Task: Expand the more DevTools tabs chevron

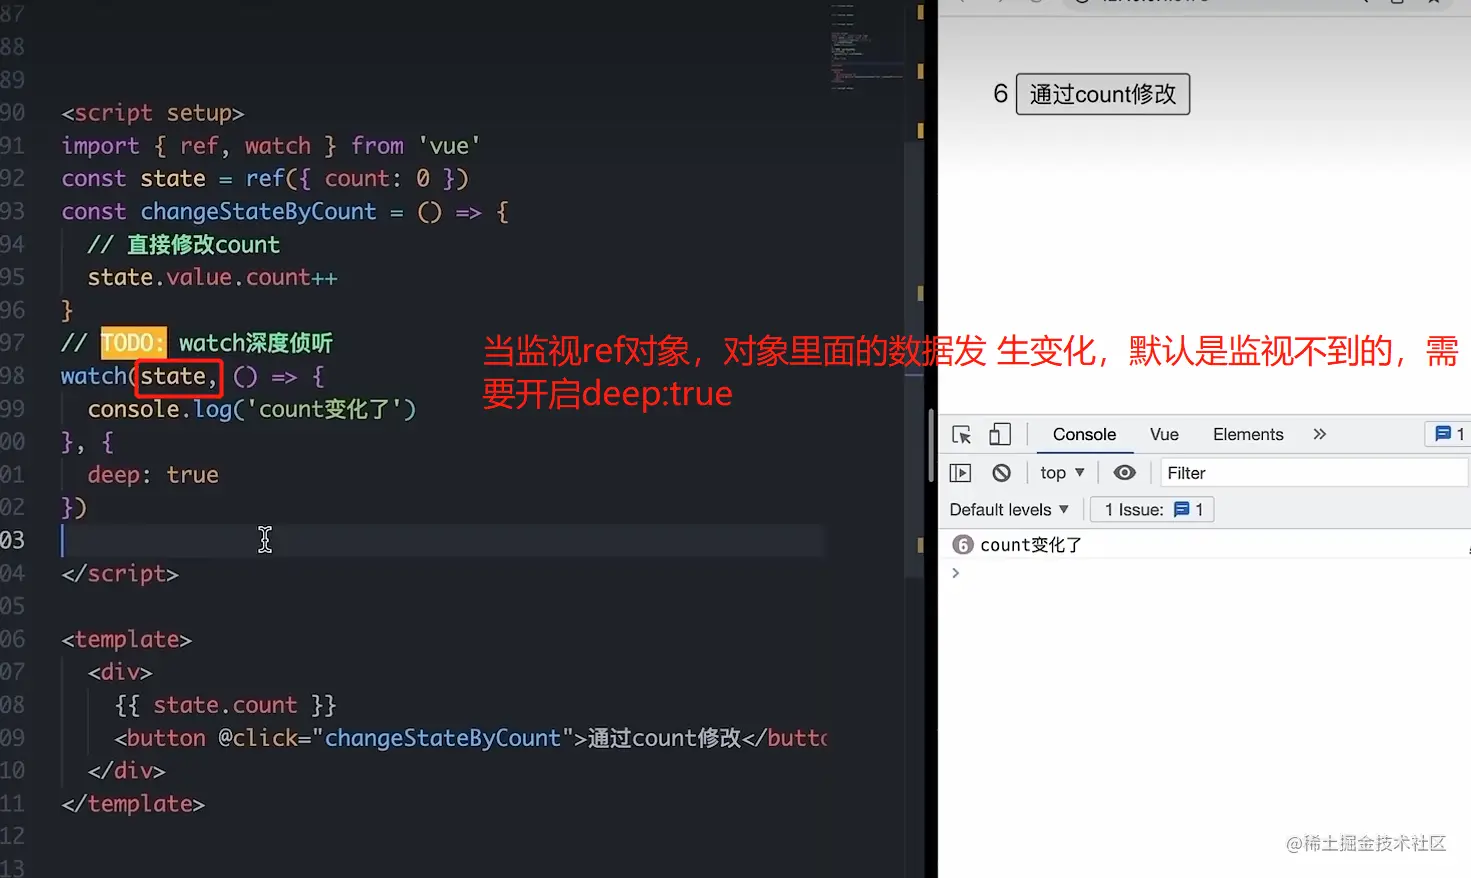Action: pyautogui.click(x=1320, y=434)
